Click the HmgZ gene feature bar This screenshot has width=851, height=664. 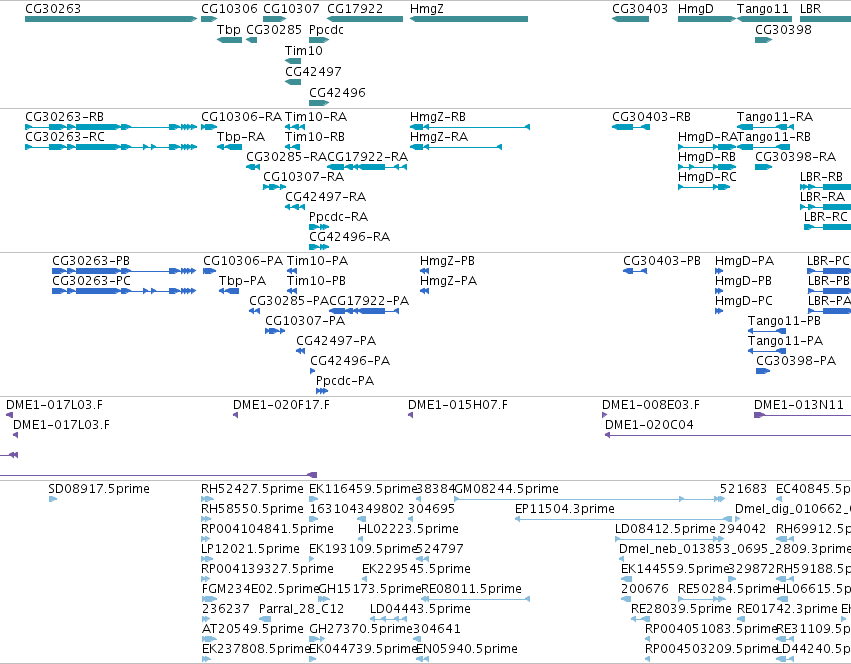point(469,19)
